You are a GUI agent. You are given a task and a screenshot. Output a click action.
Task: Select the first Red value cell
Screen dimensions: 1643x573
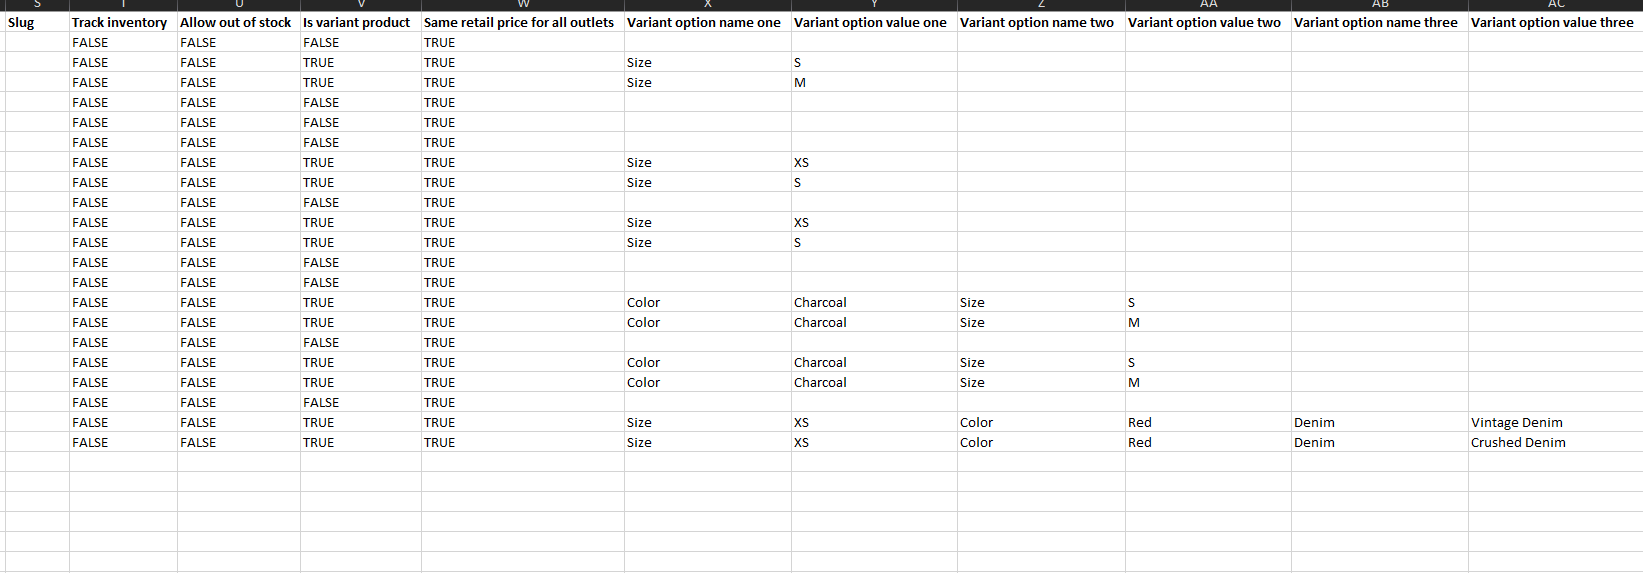[x=1208, y=422]
